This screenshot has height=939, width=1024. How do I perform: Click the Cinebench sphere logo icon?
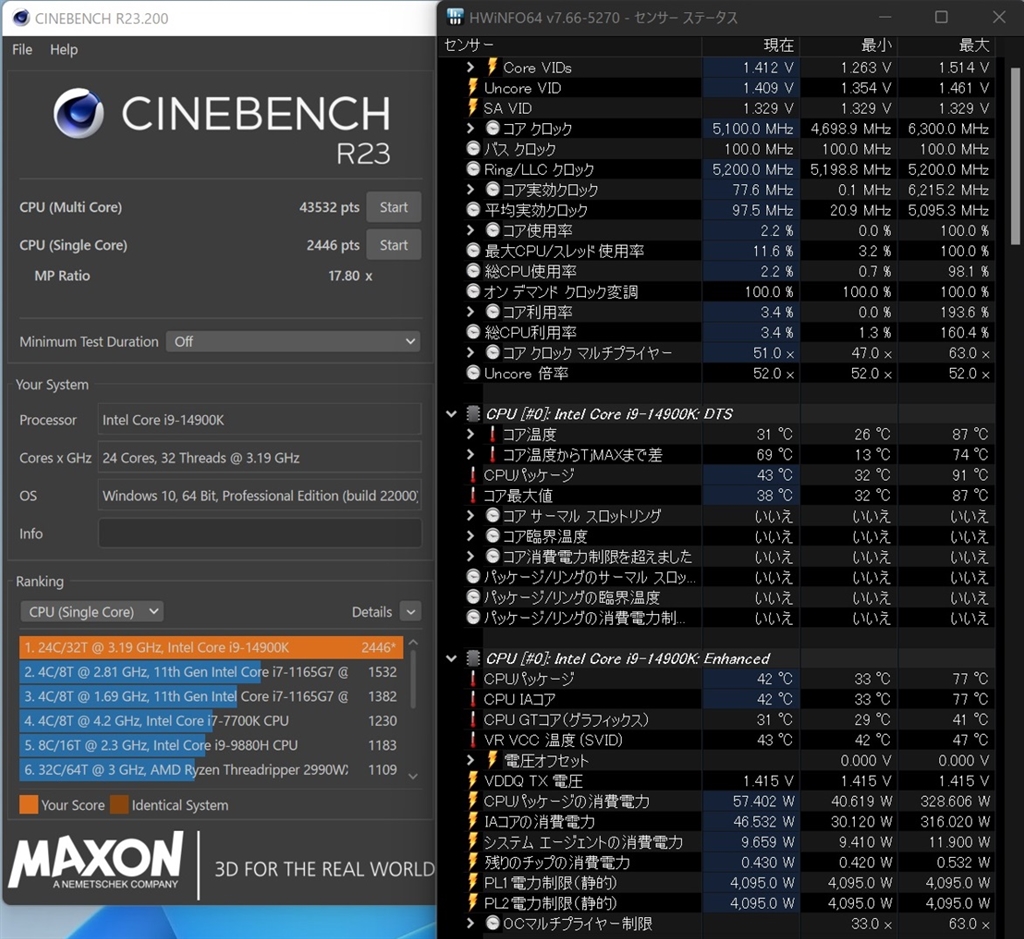point(82,114)
